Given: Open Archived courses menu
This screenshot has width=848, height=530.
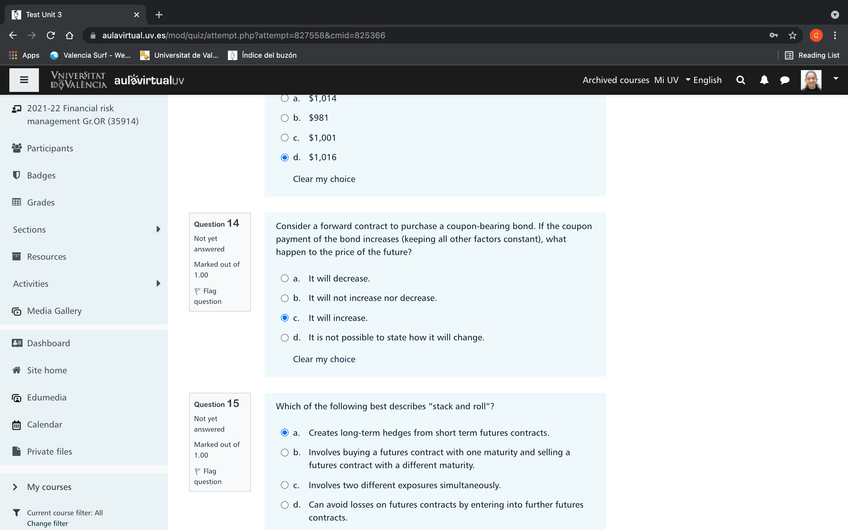Looking at the screenshot, I should (615, 80).
